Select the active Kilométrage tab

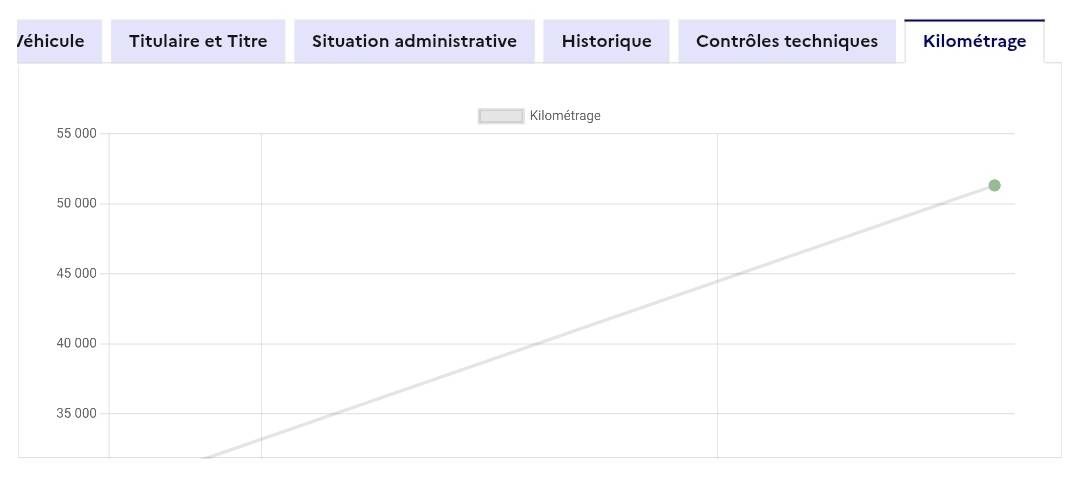tap(974, 41)
